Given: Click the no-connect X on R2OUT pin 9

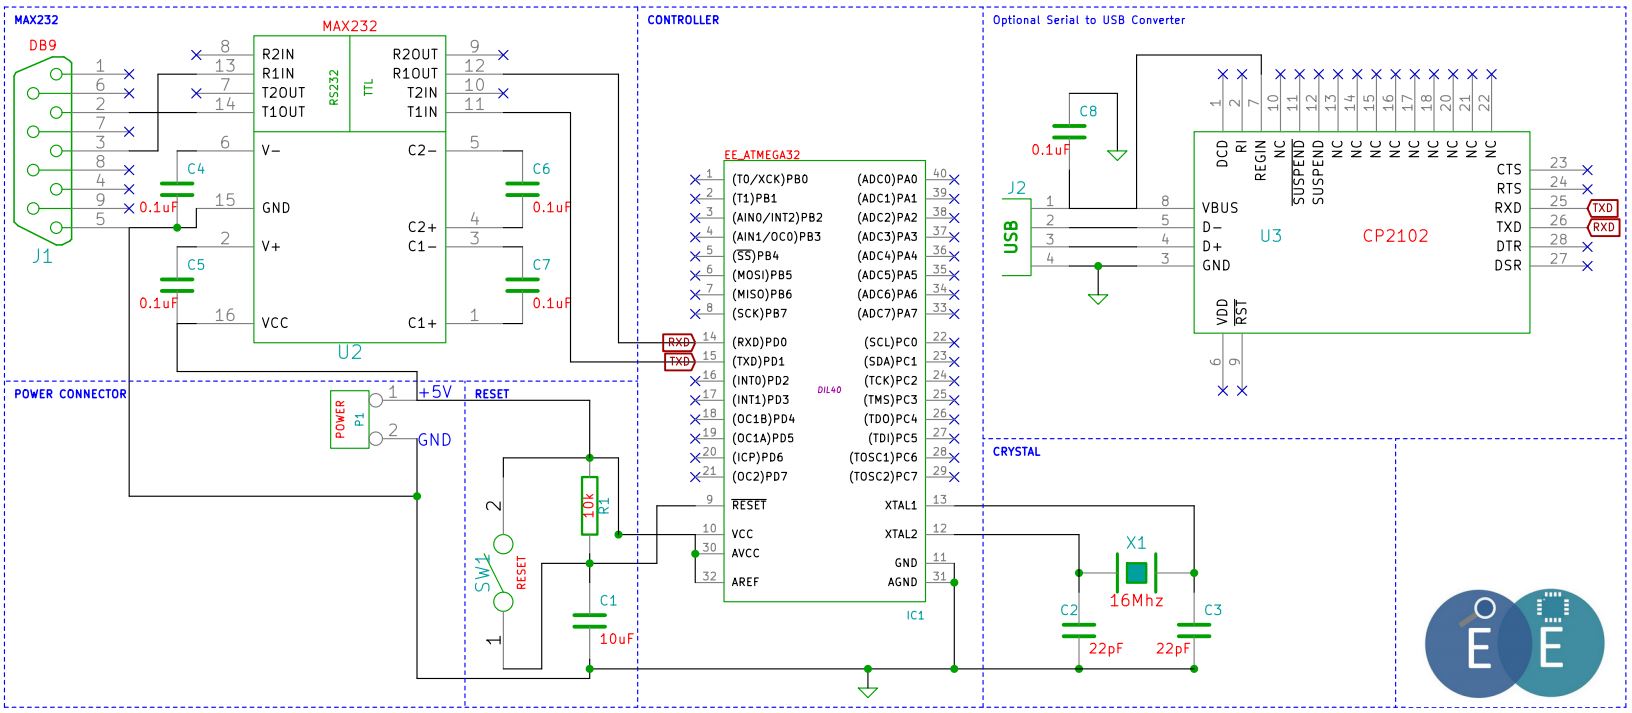Looking at the screenshot, I should coord(503,55).
